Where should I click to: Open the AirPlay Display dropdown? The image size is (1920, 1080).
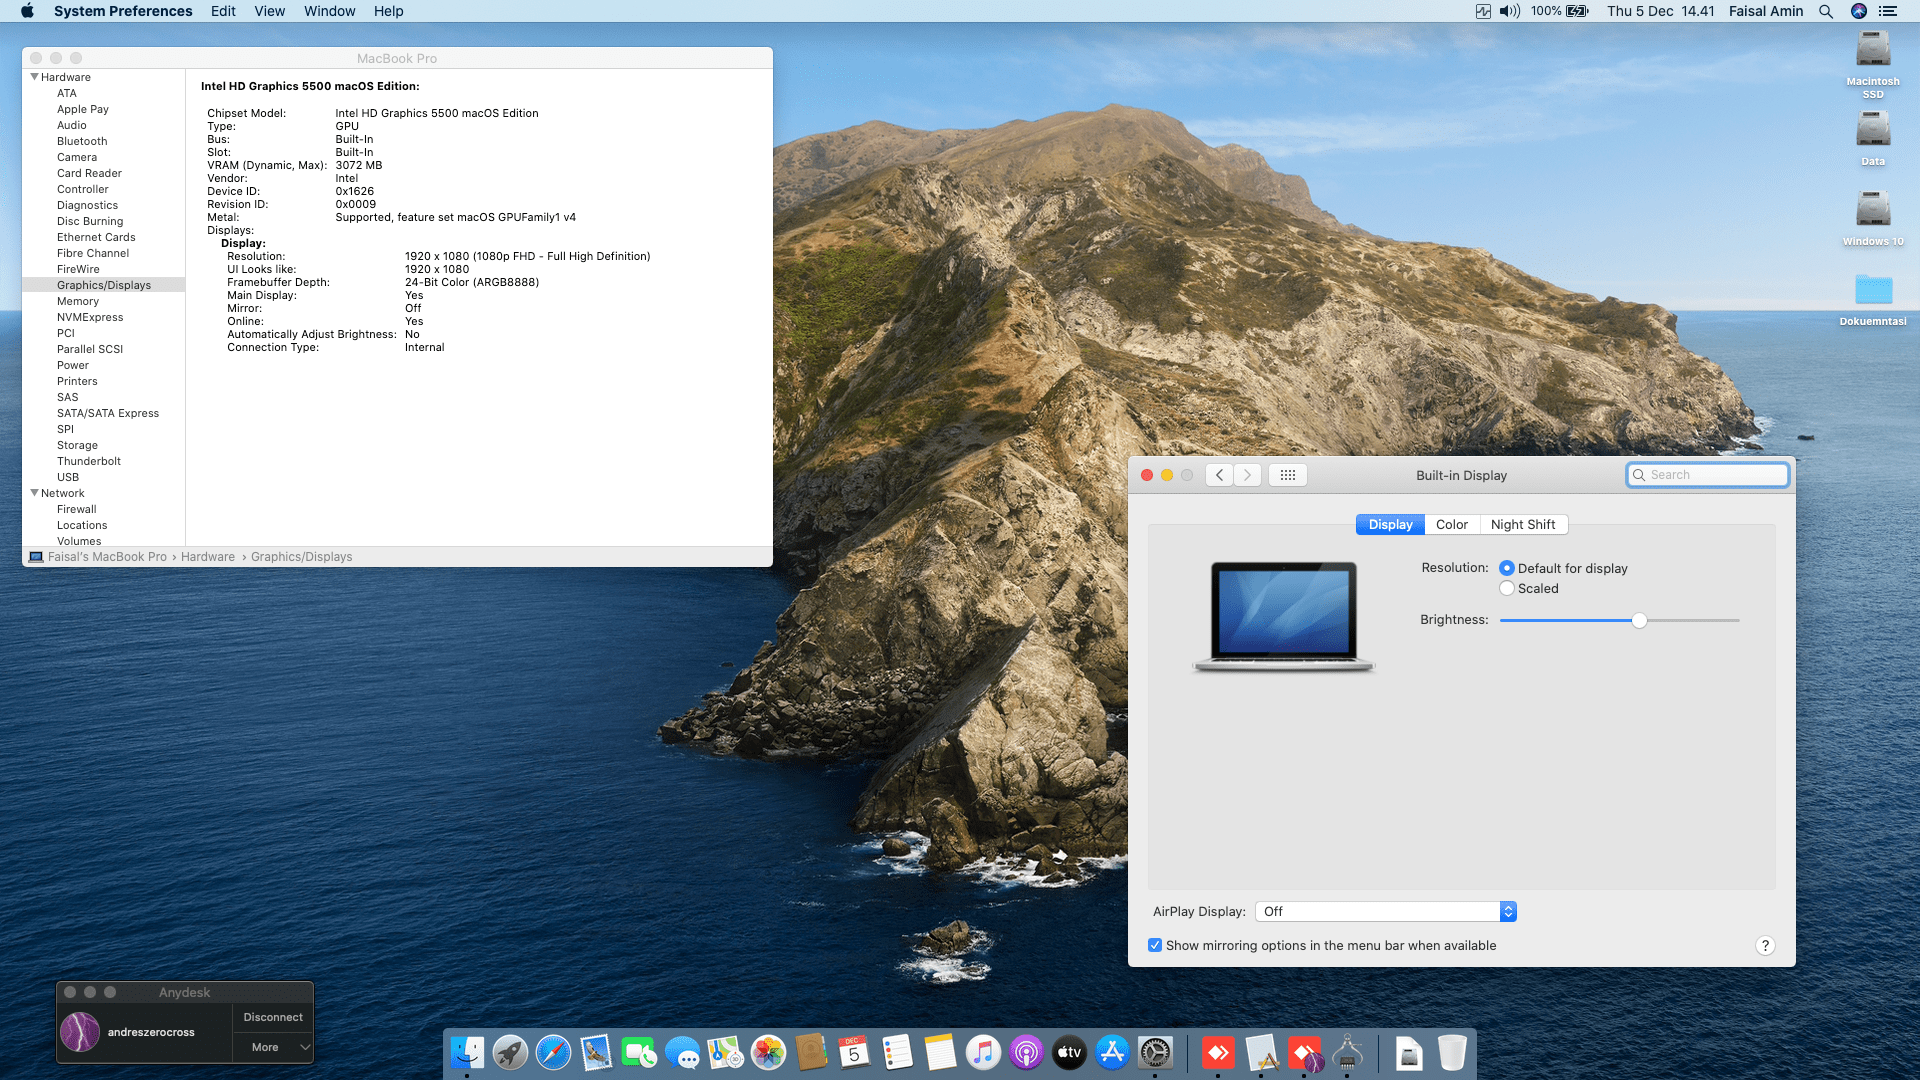tap(1385, 911)
